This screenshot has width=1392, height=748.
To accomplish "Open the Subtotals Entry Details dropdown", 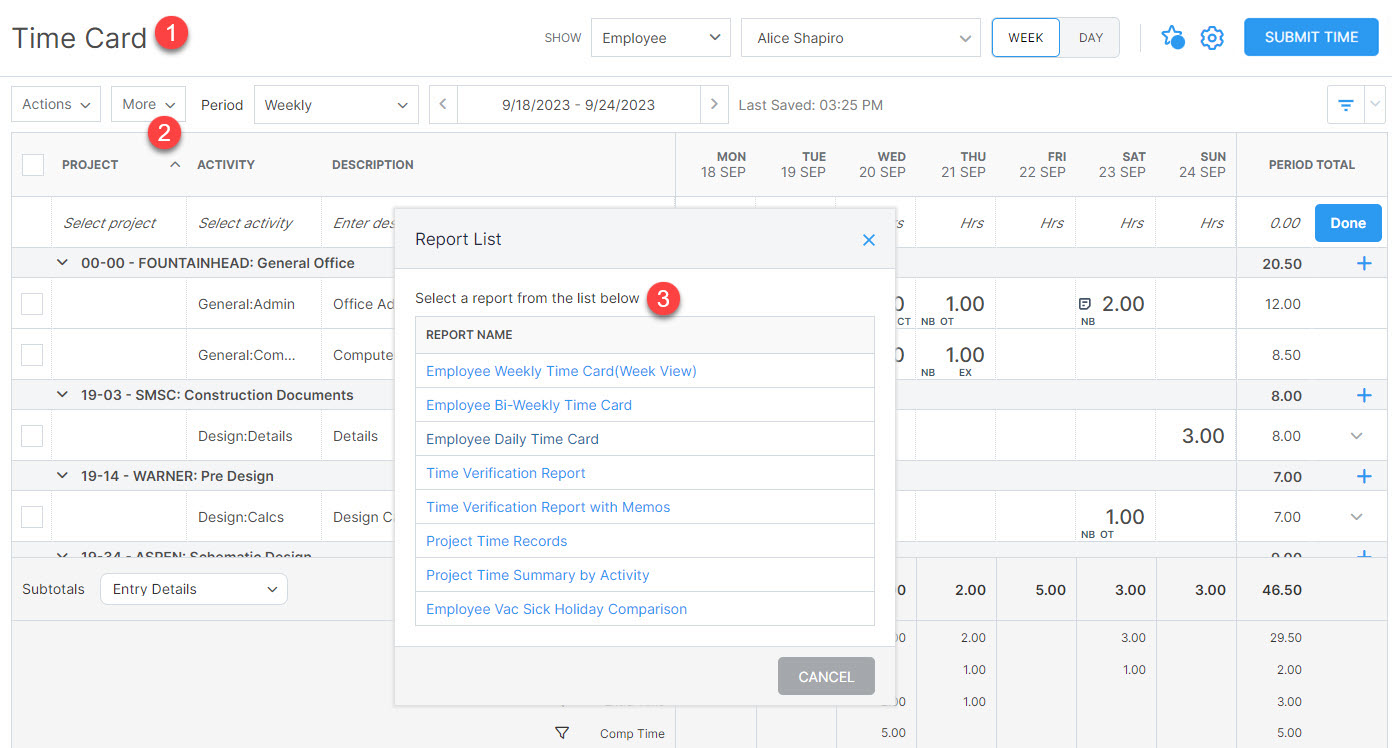I will [x=193, y=589].
